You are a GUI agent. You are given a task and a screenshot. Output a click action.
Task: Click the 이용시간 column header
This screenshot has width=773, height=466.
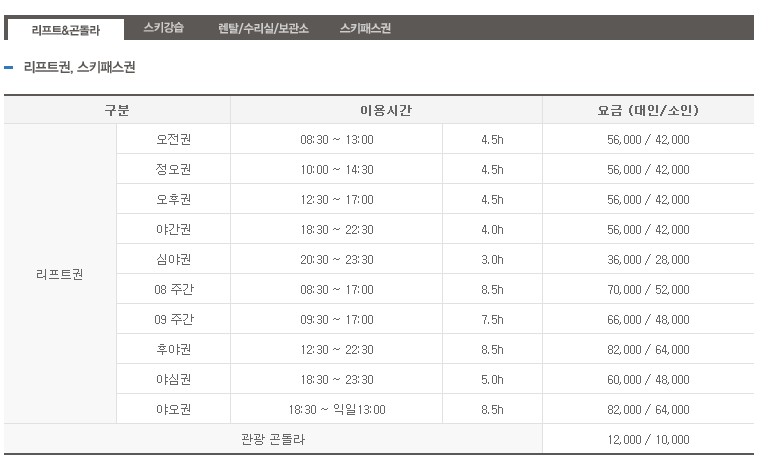coord(386,110)
